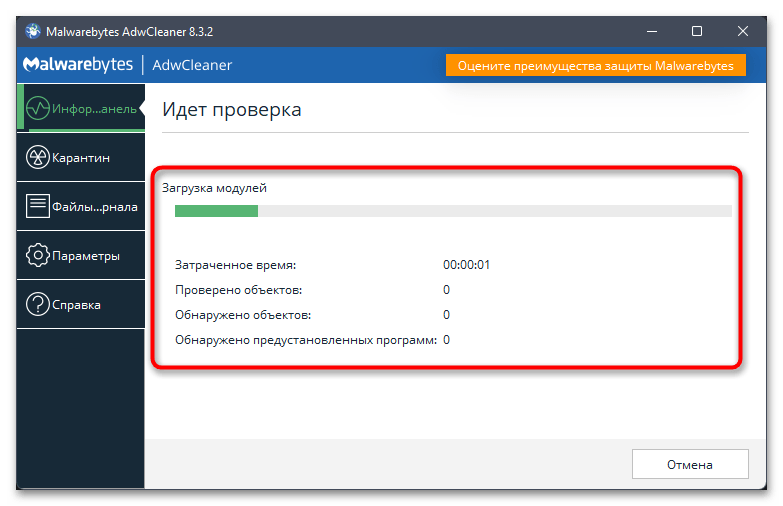
Task: Open the Справка help section
Action: 81,304
